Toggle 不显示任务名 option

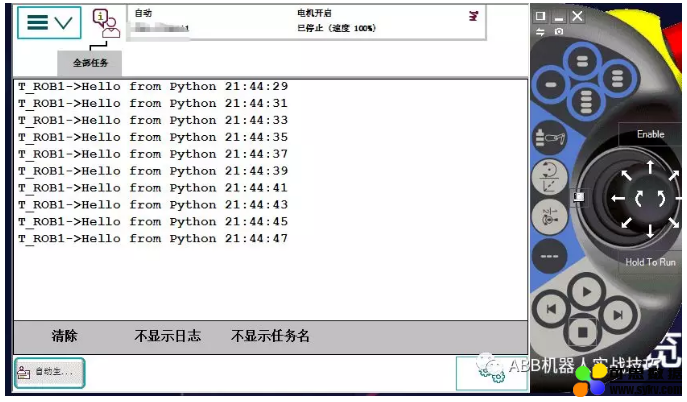coord(270,336)
